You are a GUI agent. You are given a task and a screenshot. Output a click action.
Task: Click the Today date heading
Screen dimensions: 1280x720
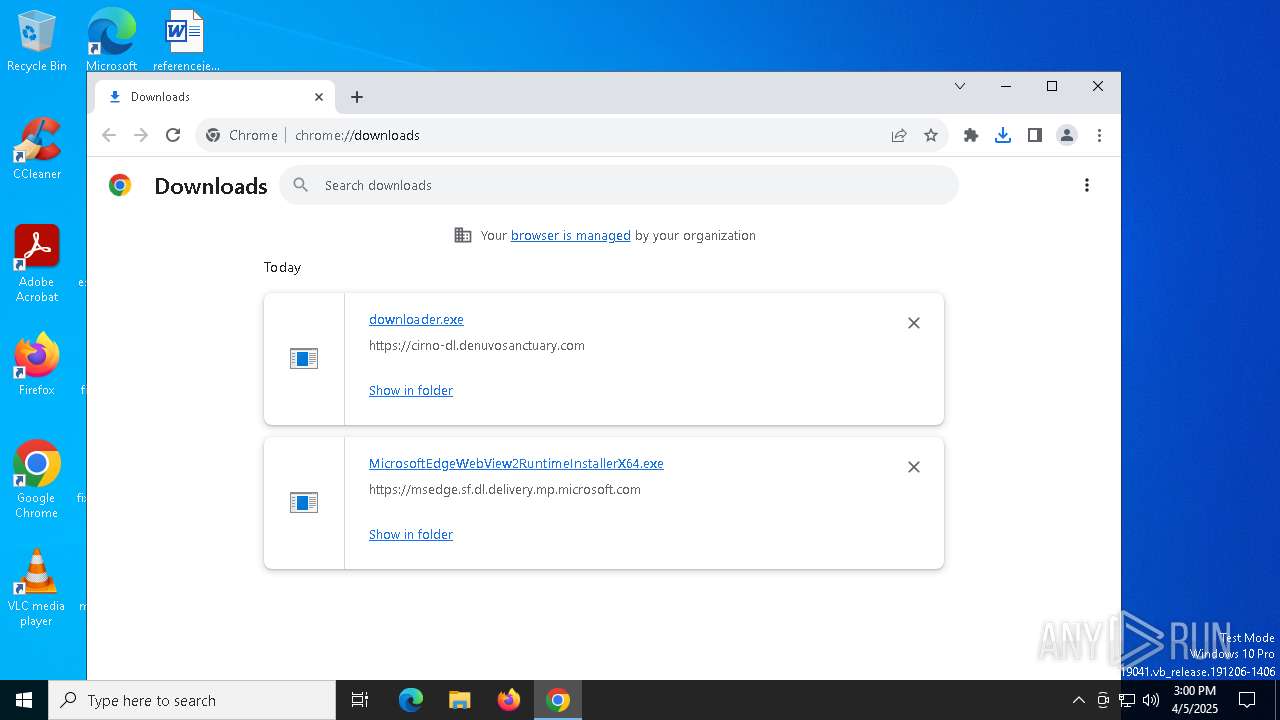click(282, 268)
